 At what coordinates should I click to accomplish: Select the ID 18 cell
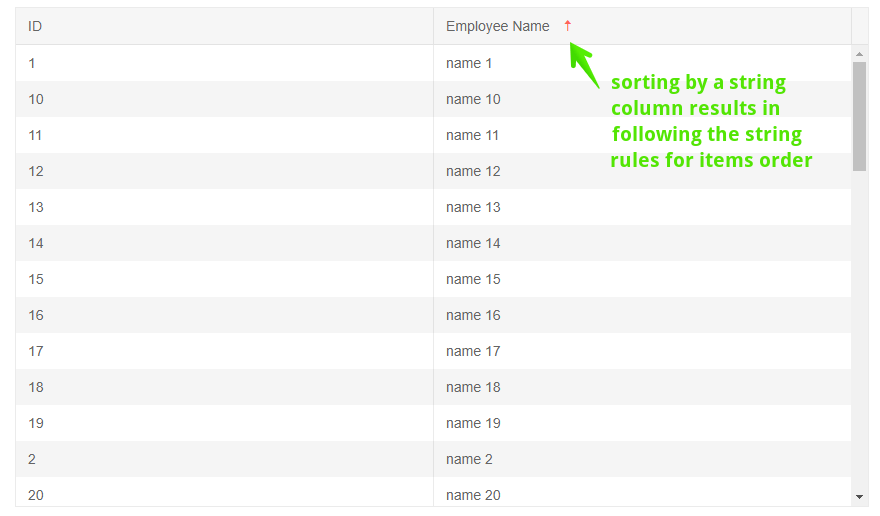36,387
